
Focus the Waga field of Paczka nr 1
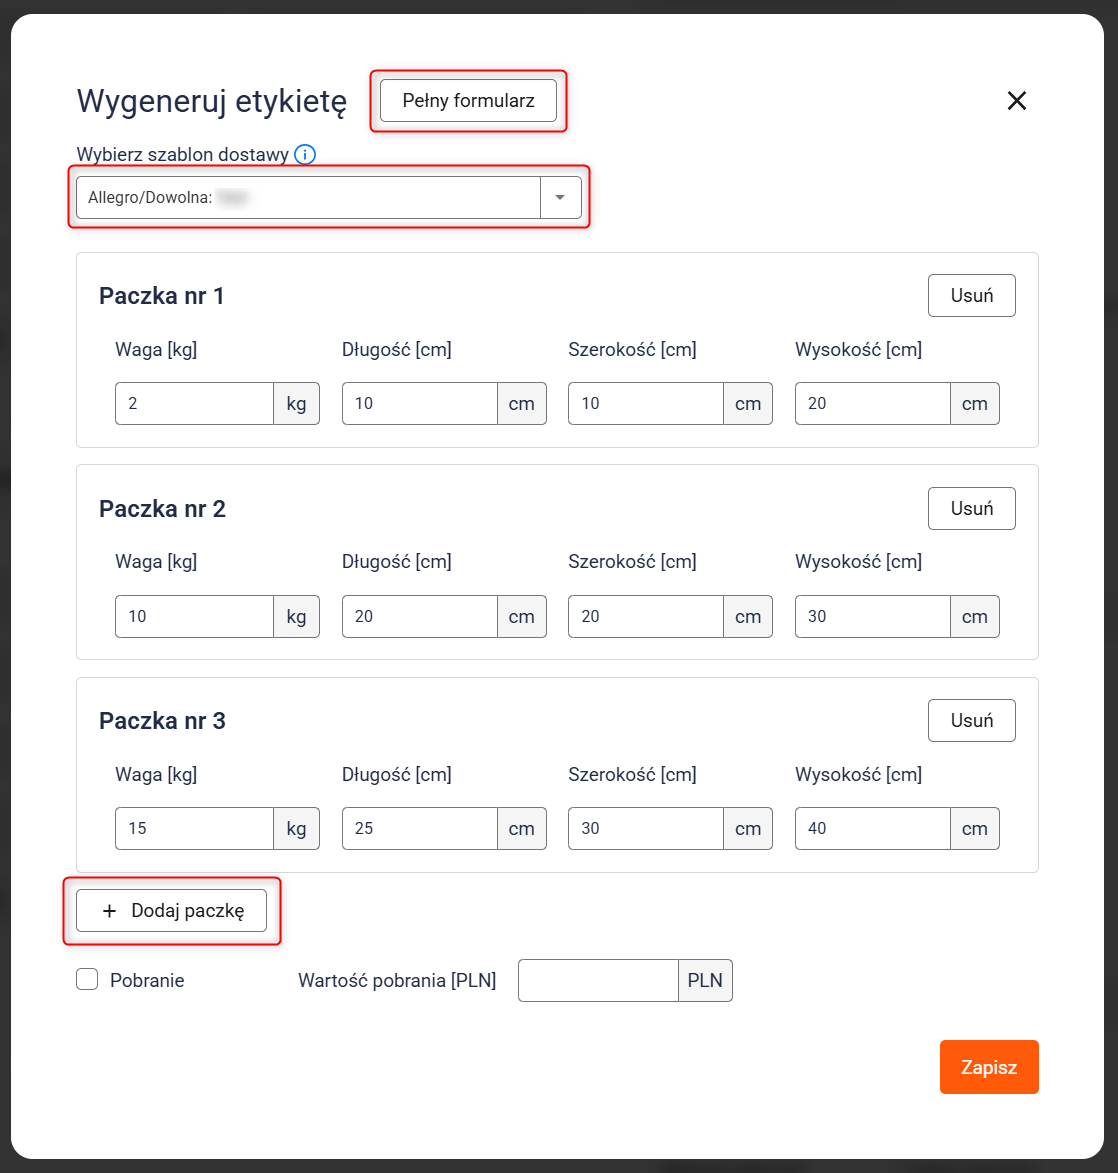[194, 404]
